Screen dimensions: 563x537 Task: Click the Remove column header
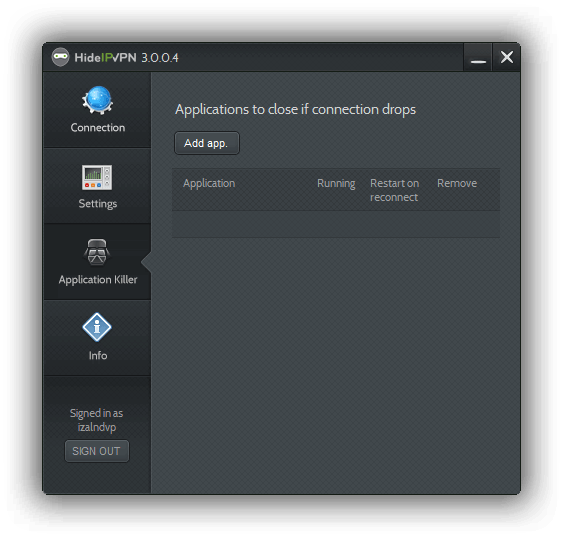click(457, 183)
